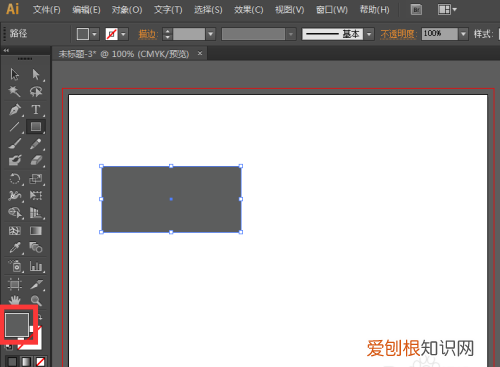Select the Perspective Grid tool
Screen dimensions: 500x367
(36, 212)
